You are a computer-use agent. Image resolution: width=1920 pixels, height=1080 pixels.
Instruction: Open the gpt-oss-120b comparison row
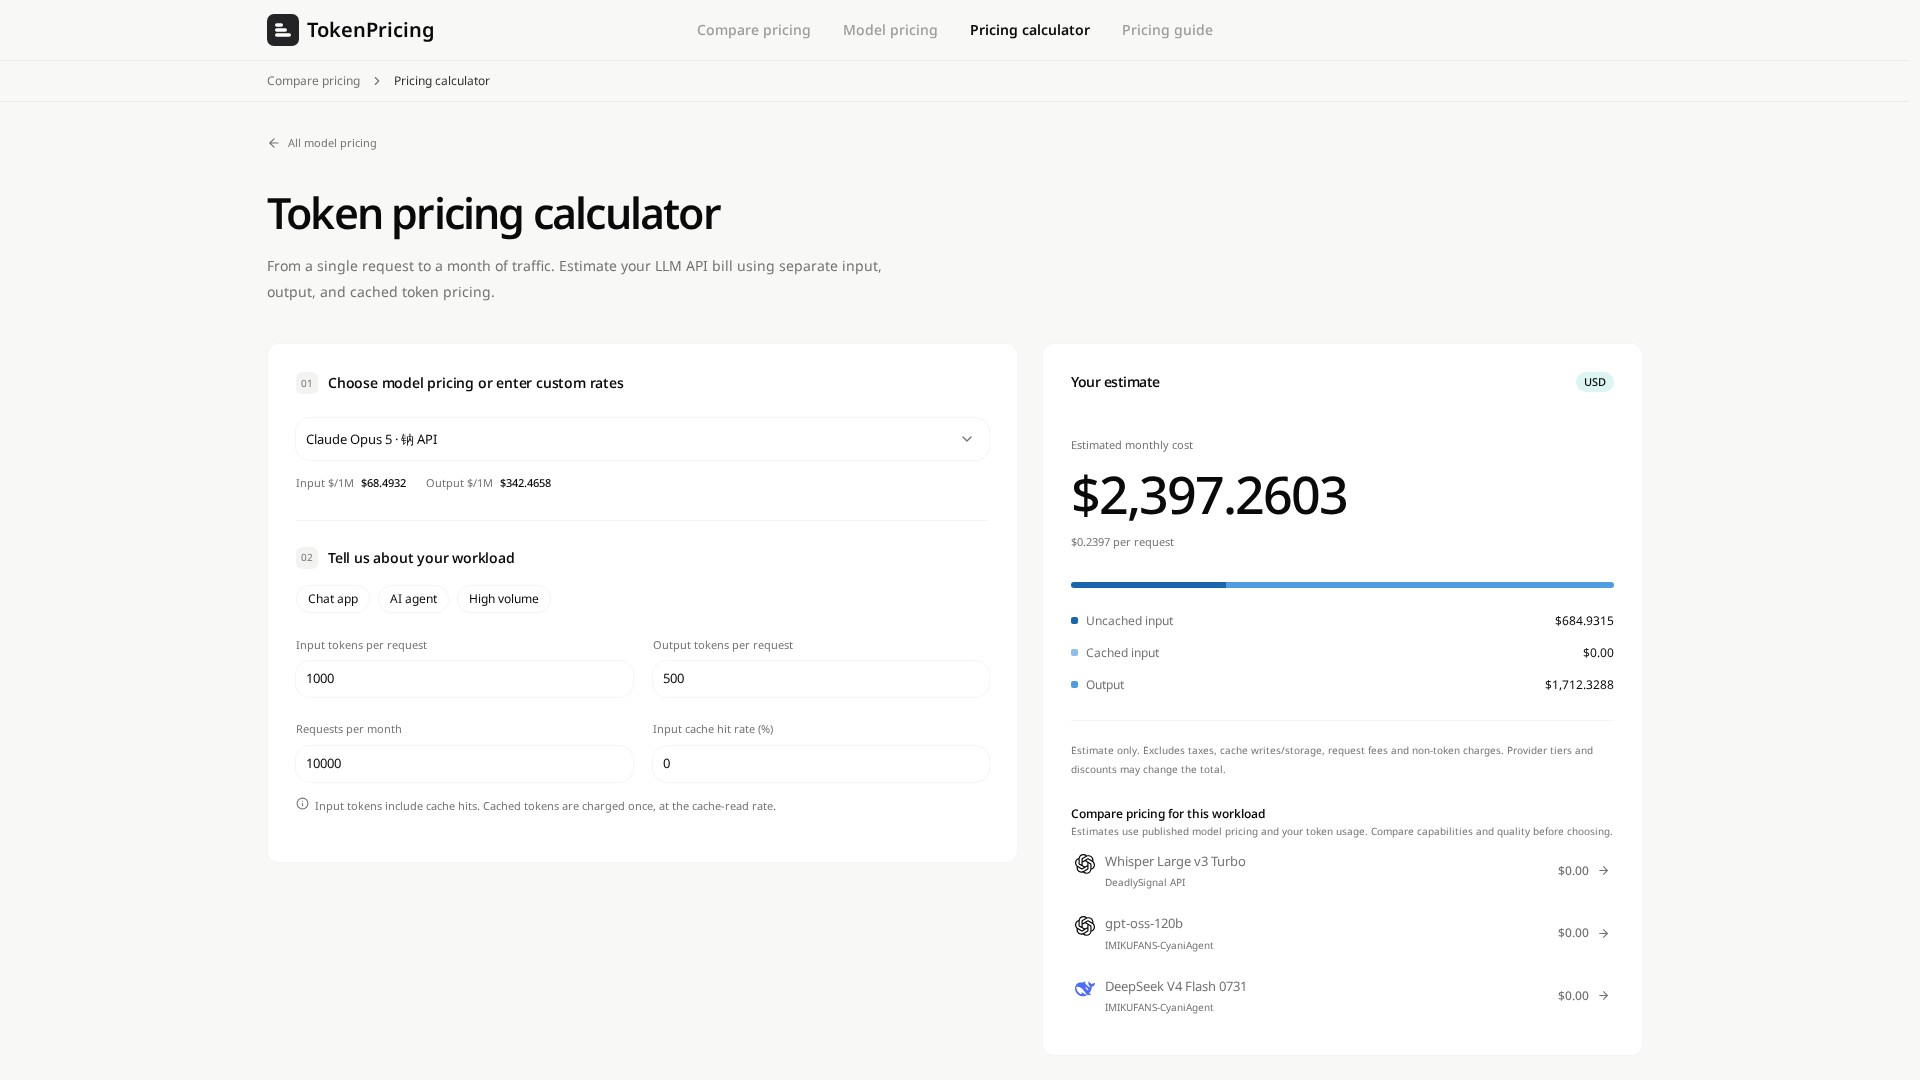(1342, 933)
